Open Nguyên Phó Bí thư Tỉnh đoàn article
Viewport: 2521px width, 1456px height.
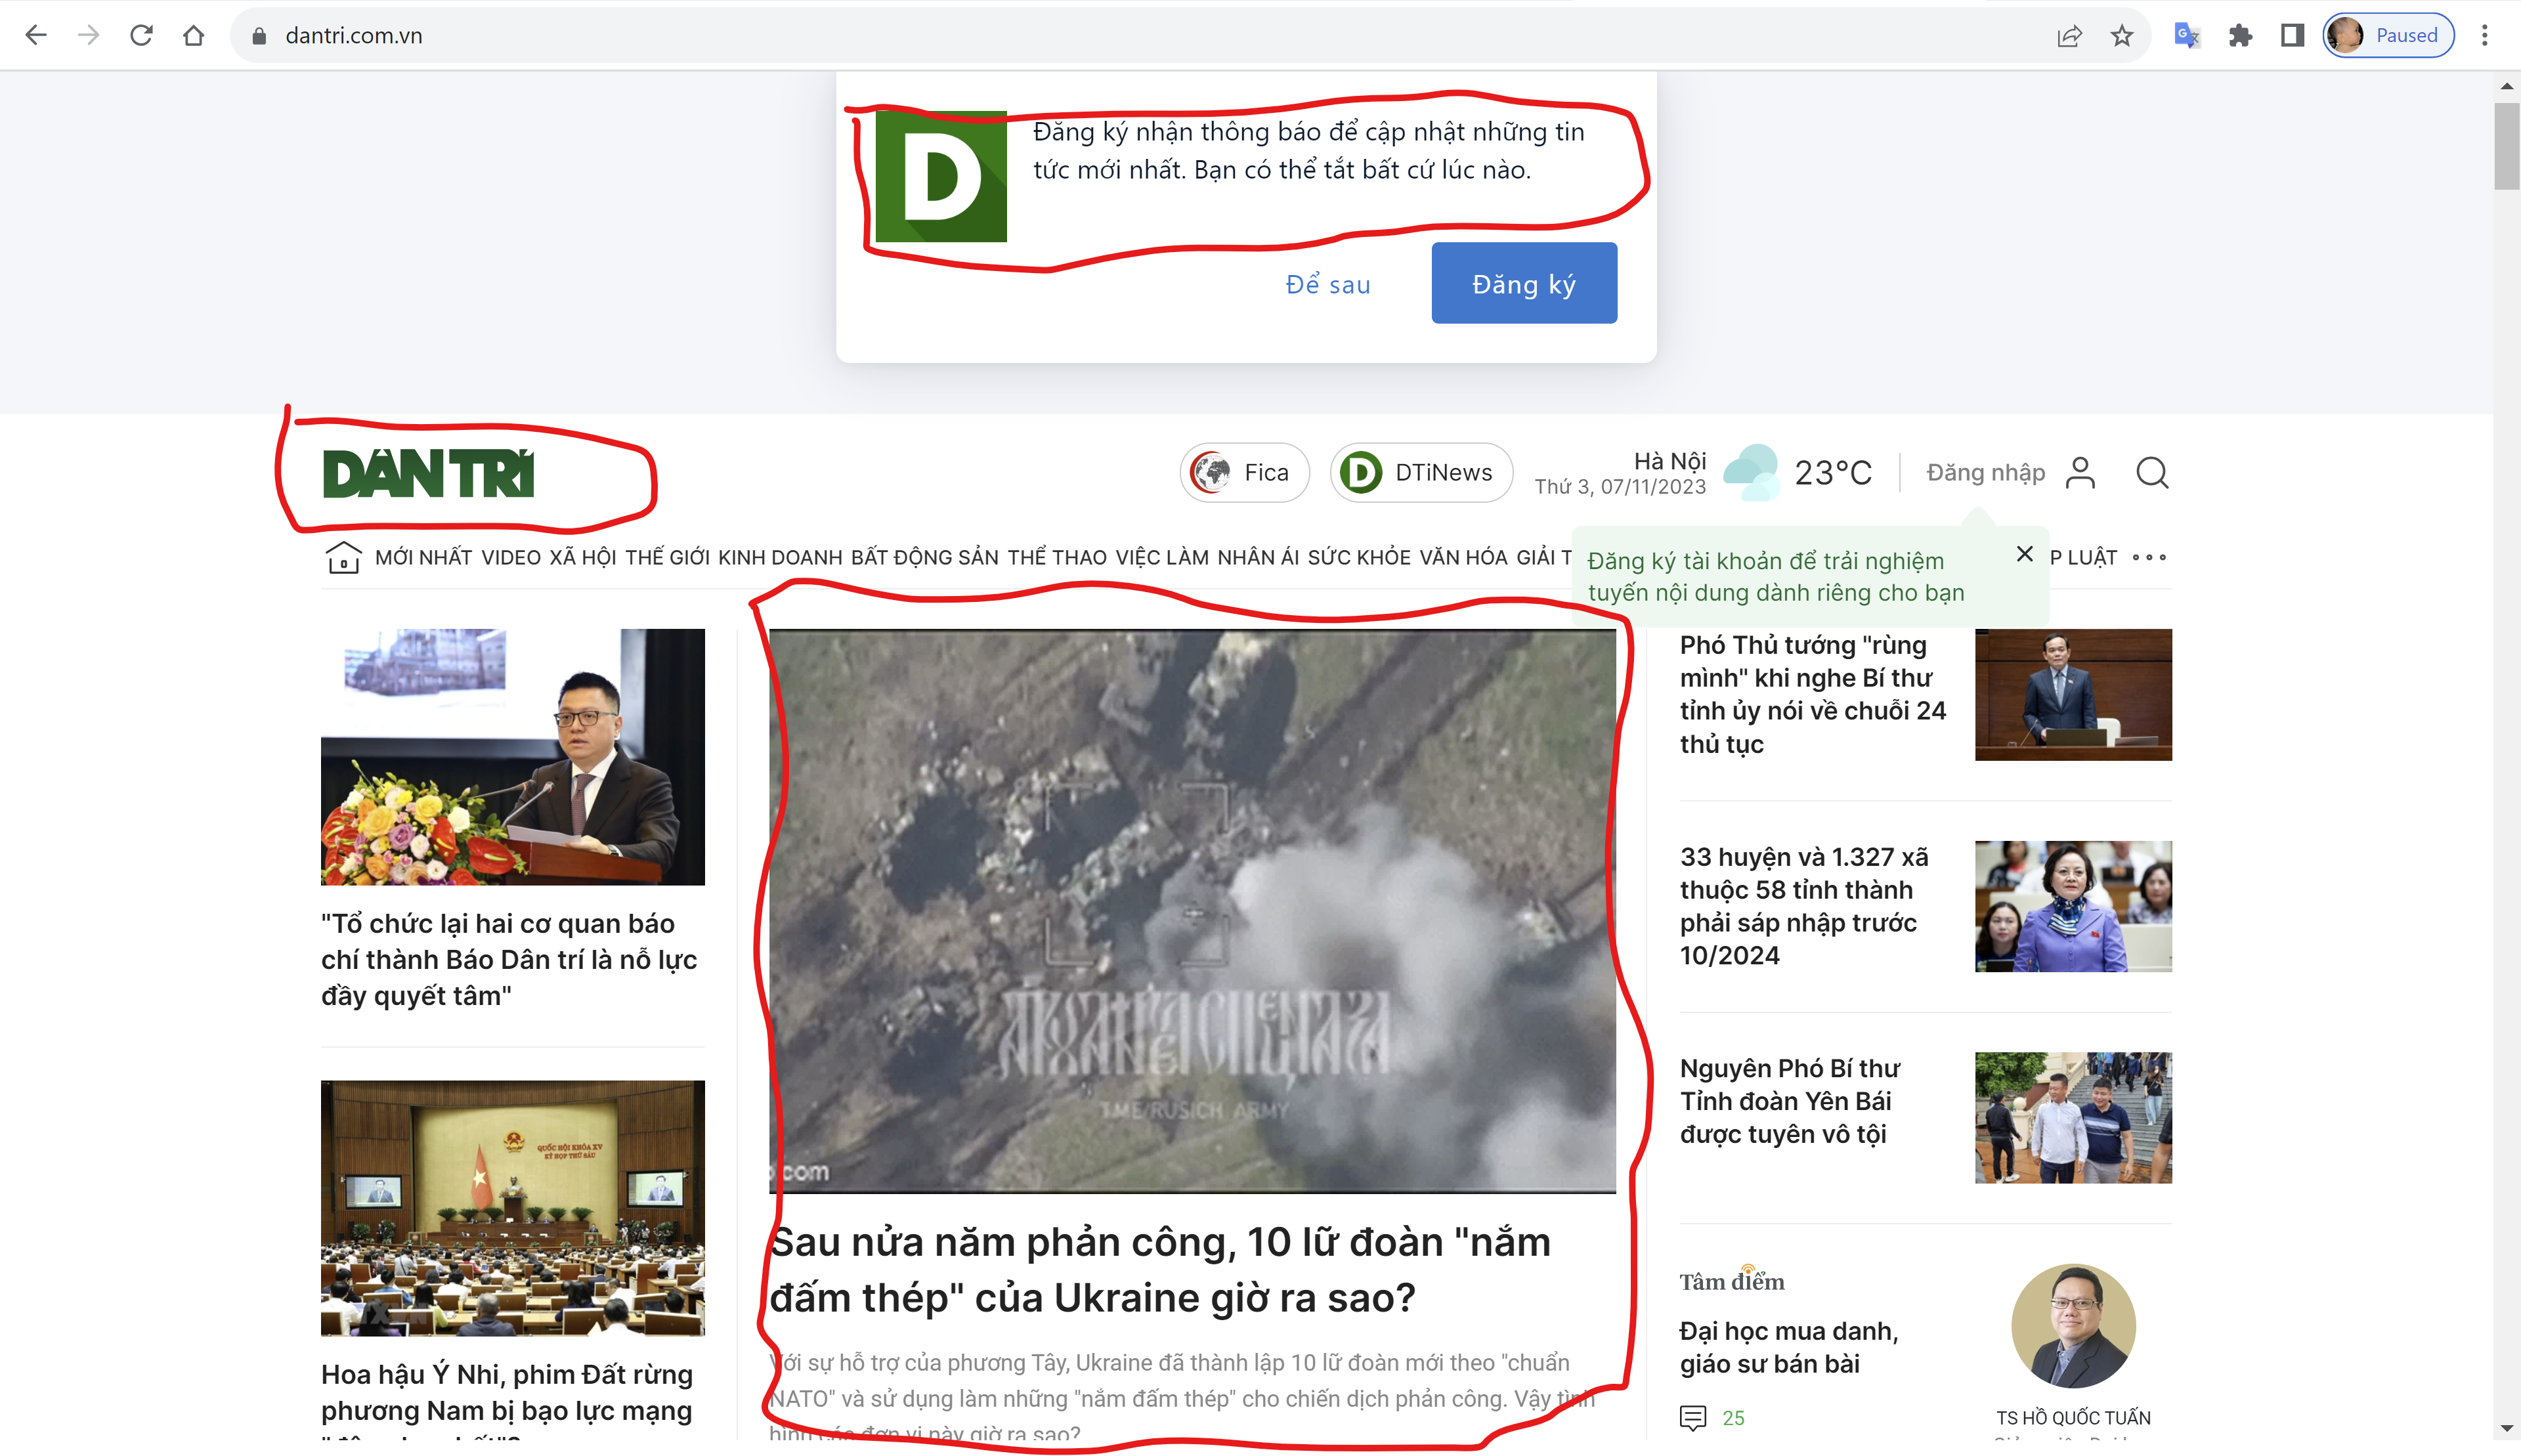1790,1101
